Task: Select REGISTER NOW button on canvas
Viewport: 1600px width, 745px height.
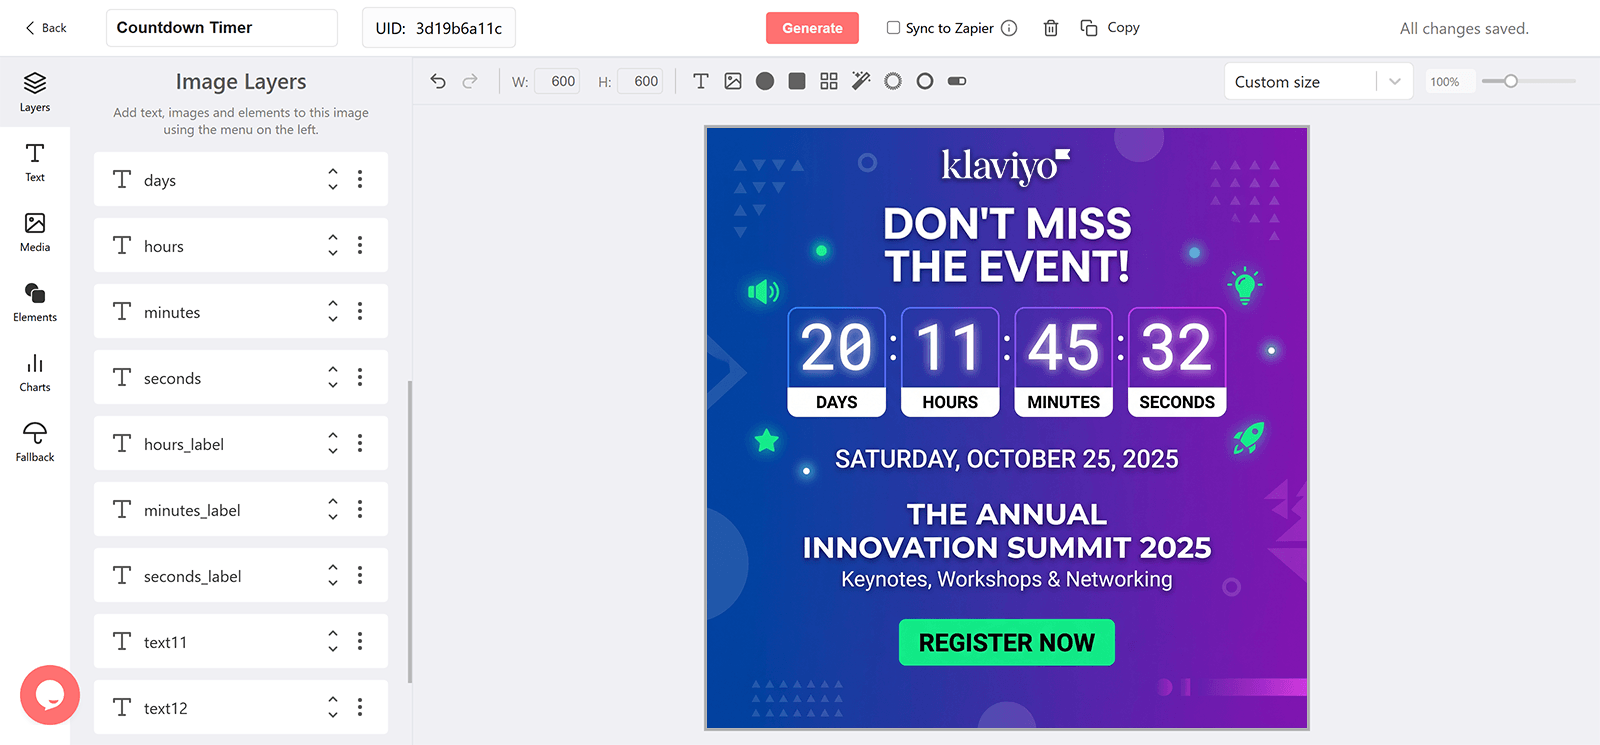Action: pos(1007,642)
